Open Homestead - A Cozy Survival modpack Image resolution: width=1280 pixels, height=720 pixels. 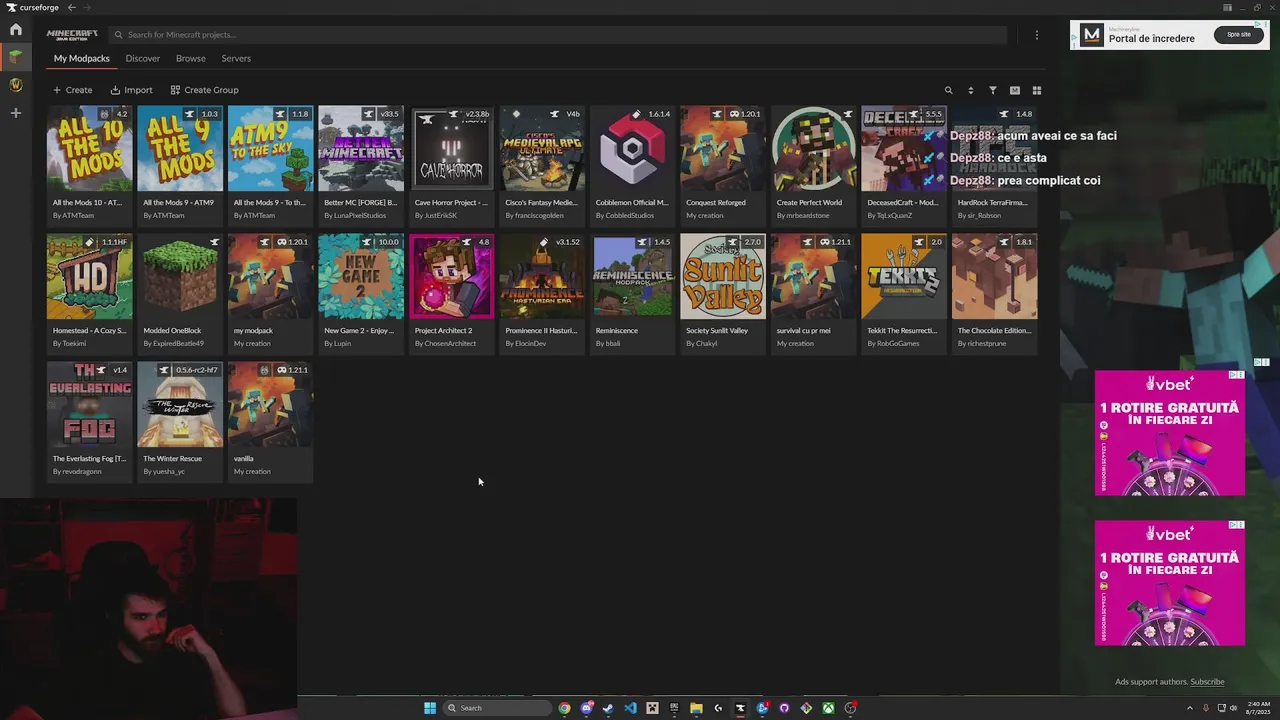[x=90, y=293]
